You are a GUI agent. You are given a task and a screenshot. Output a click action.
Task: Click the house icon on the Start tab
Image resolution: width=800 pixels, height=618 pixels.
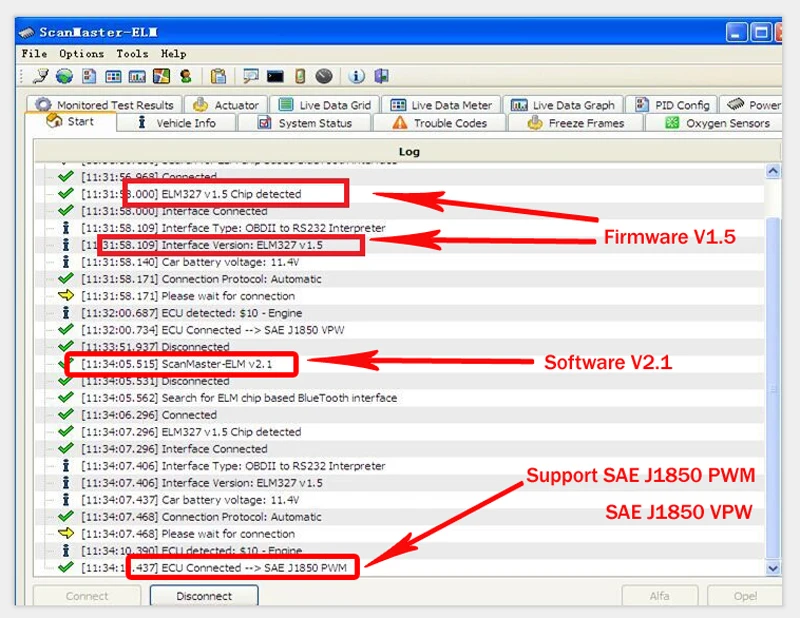pos(54,121)
